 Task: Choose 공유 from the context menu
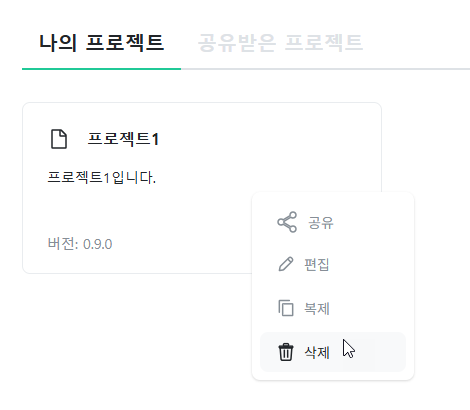[321, 223]
